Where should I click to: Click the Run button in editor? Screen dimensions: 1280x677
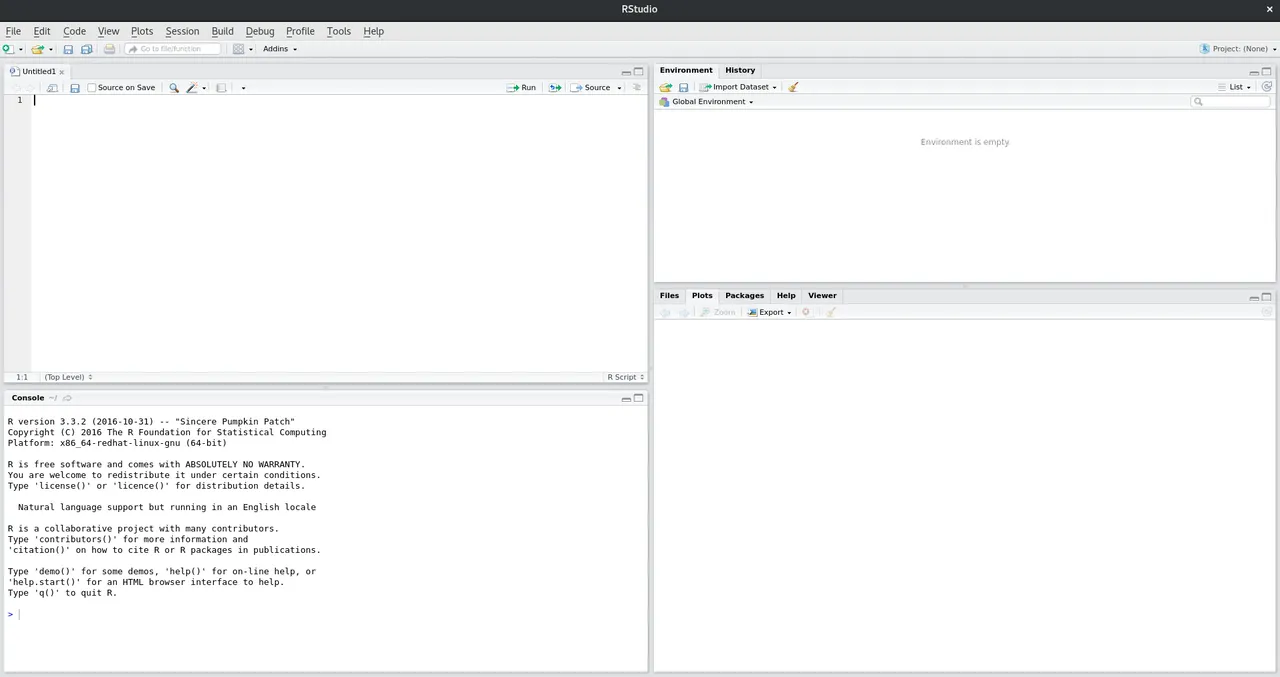521,88
